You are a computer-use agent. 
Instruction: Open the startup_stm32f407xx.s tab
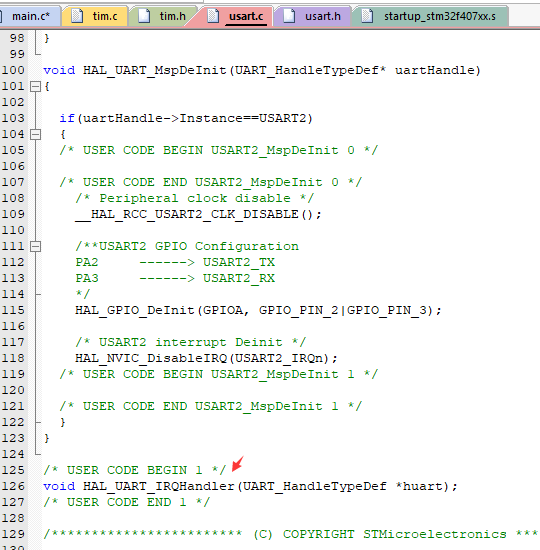coord(429,16)
